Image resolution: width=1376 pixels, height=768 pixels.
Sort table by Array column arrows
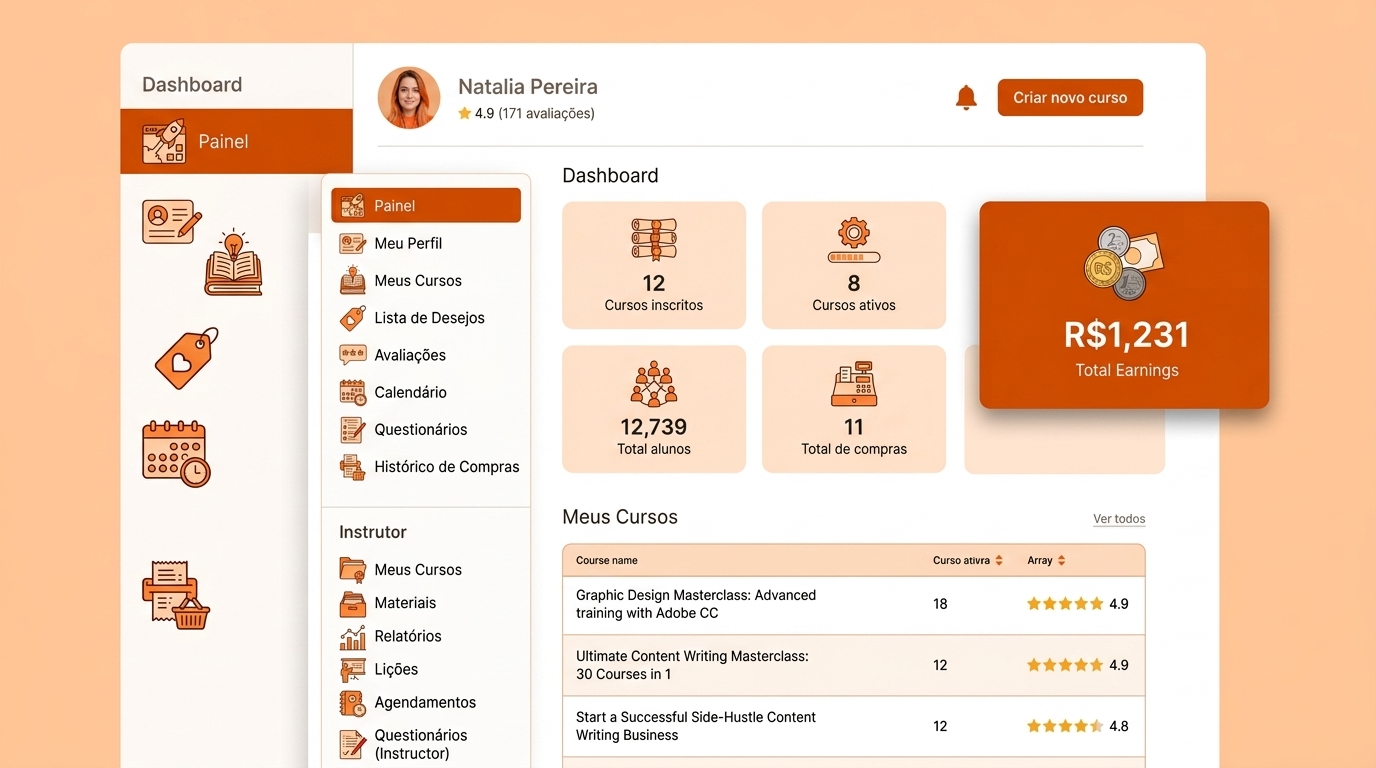[x=1061, y=561]
